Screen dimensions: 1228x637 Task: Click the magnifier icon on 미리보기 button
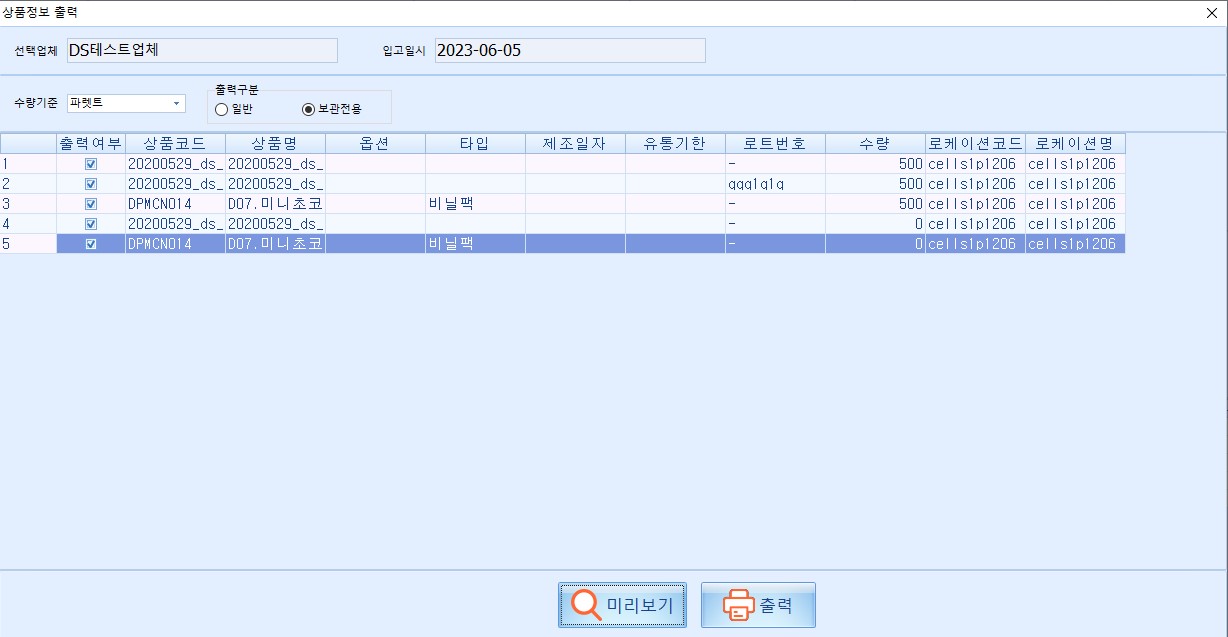[x=586, y=605]
